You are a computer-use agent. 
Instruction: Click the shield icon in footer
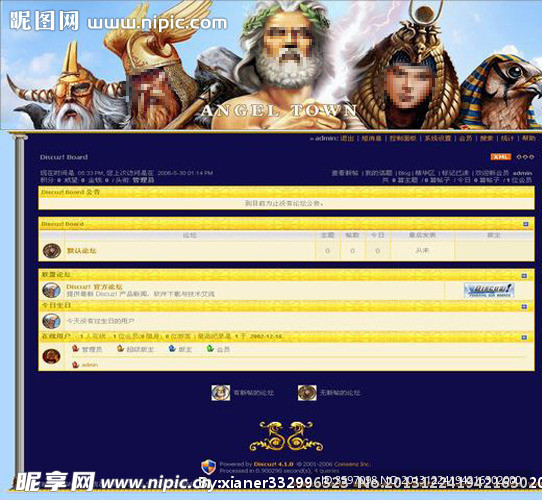click(208, 467)
